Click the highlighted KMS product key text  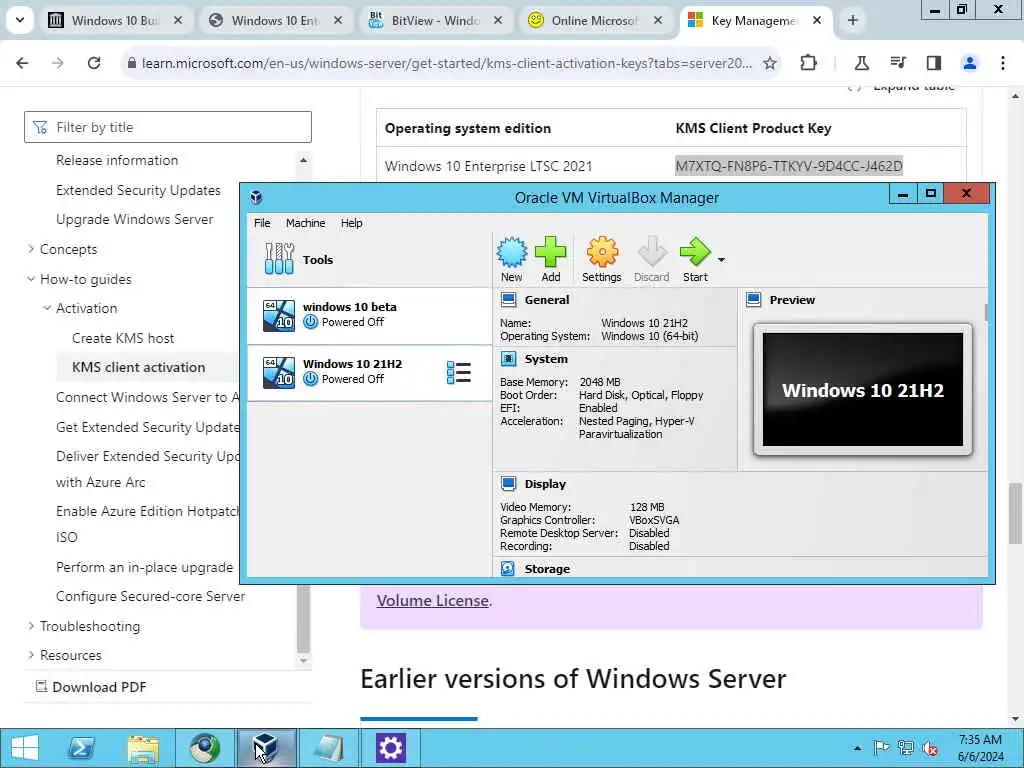pos(789,166)
